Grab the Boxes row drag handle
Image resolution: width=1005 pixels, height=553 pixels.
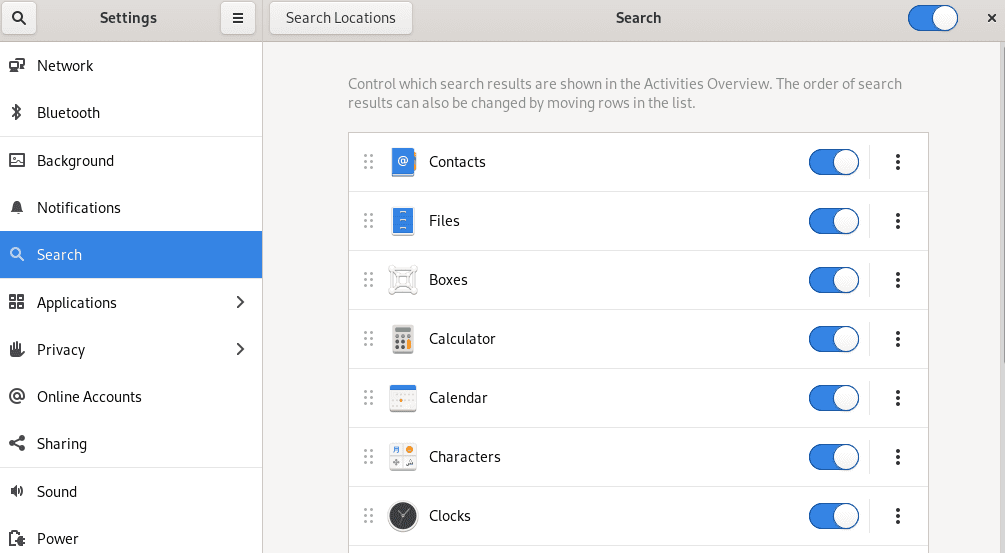tap(369, 280)
